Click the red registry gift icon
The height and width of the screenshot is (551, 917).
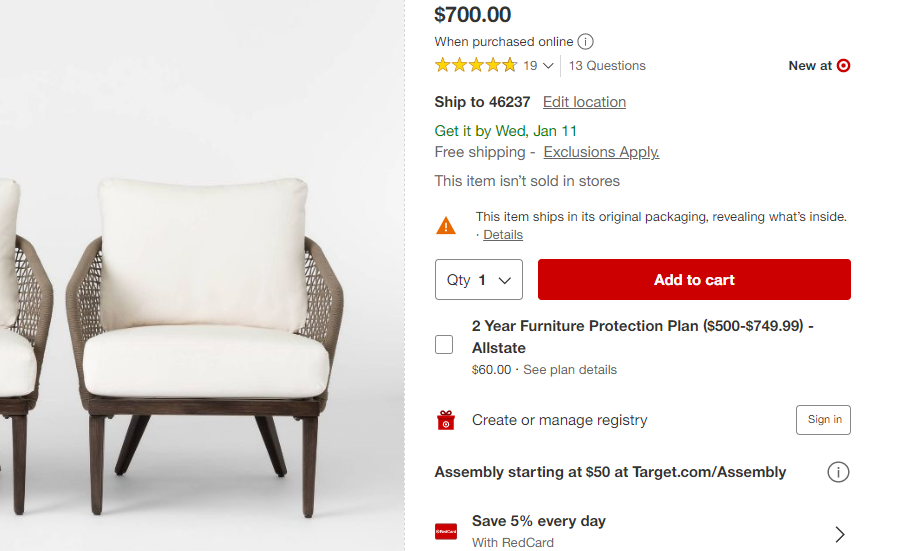(x=446, y=421)
